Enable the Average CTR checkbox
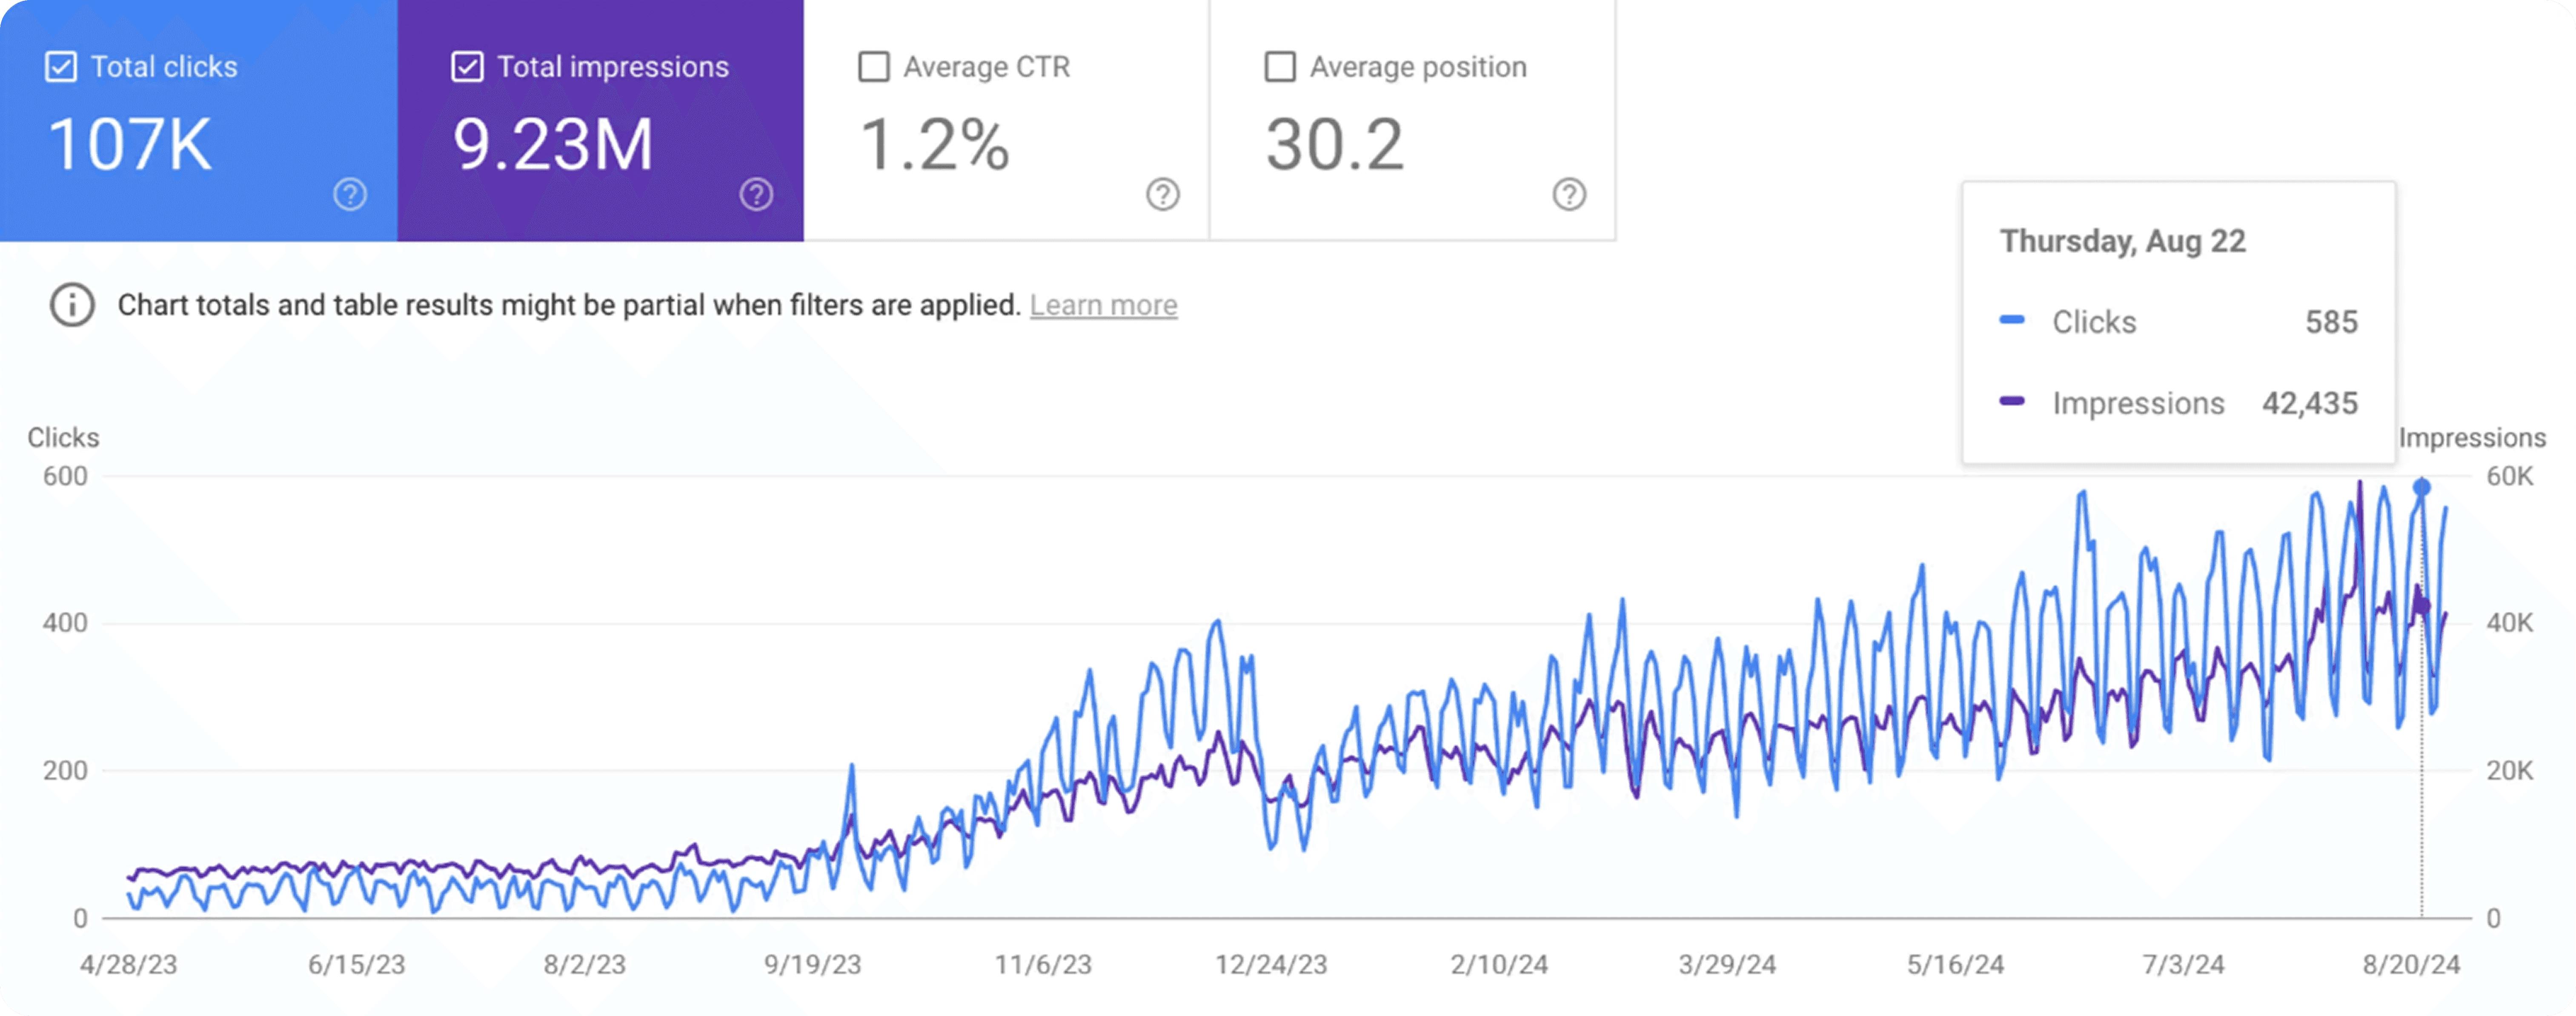 pos(874,67)
